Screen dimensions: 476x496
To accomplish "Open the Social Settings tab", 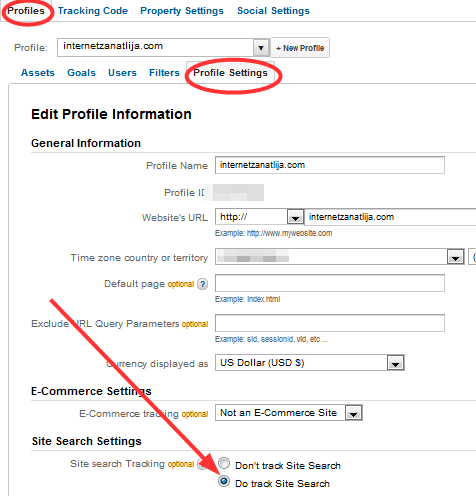I will pos(273,11).
